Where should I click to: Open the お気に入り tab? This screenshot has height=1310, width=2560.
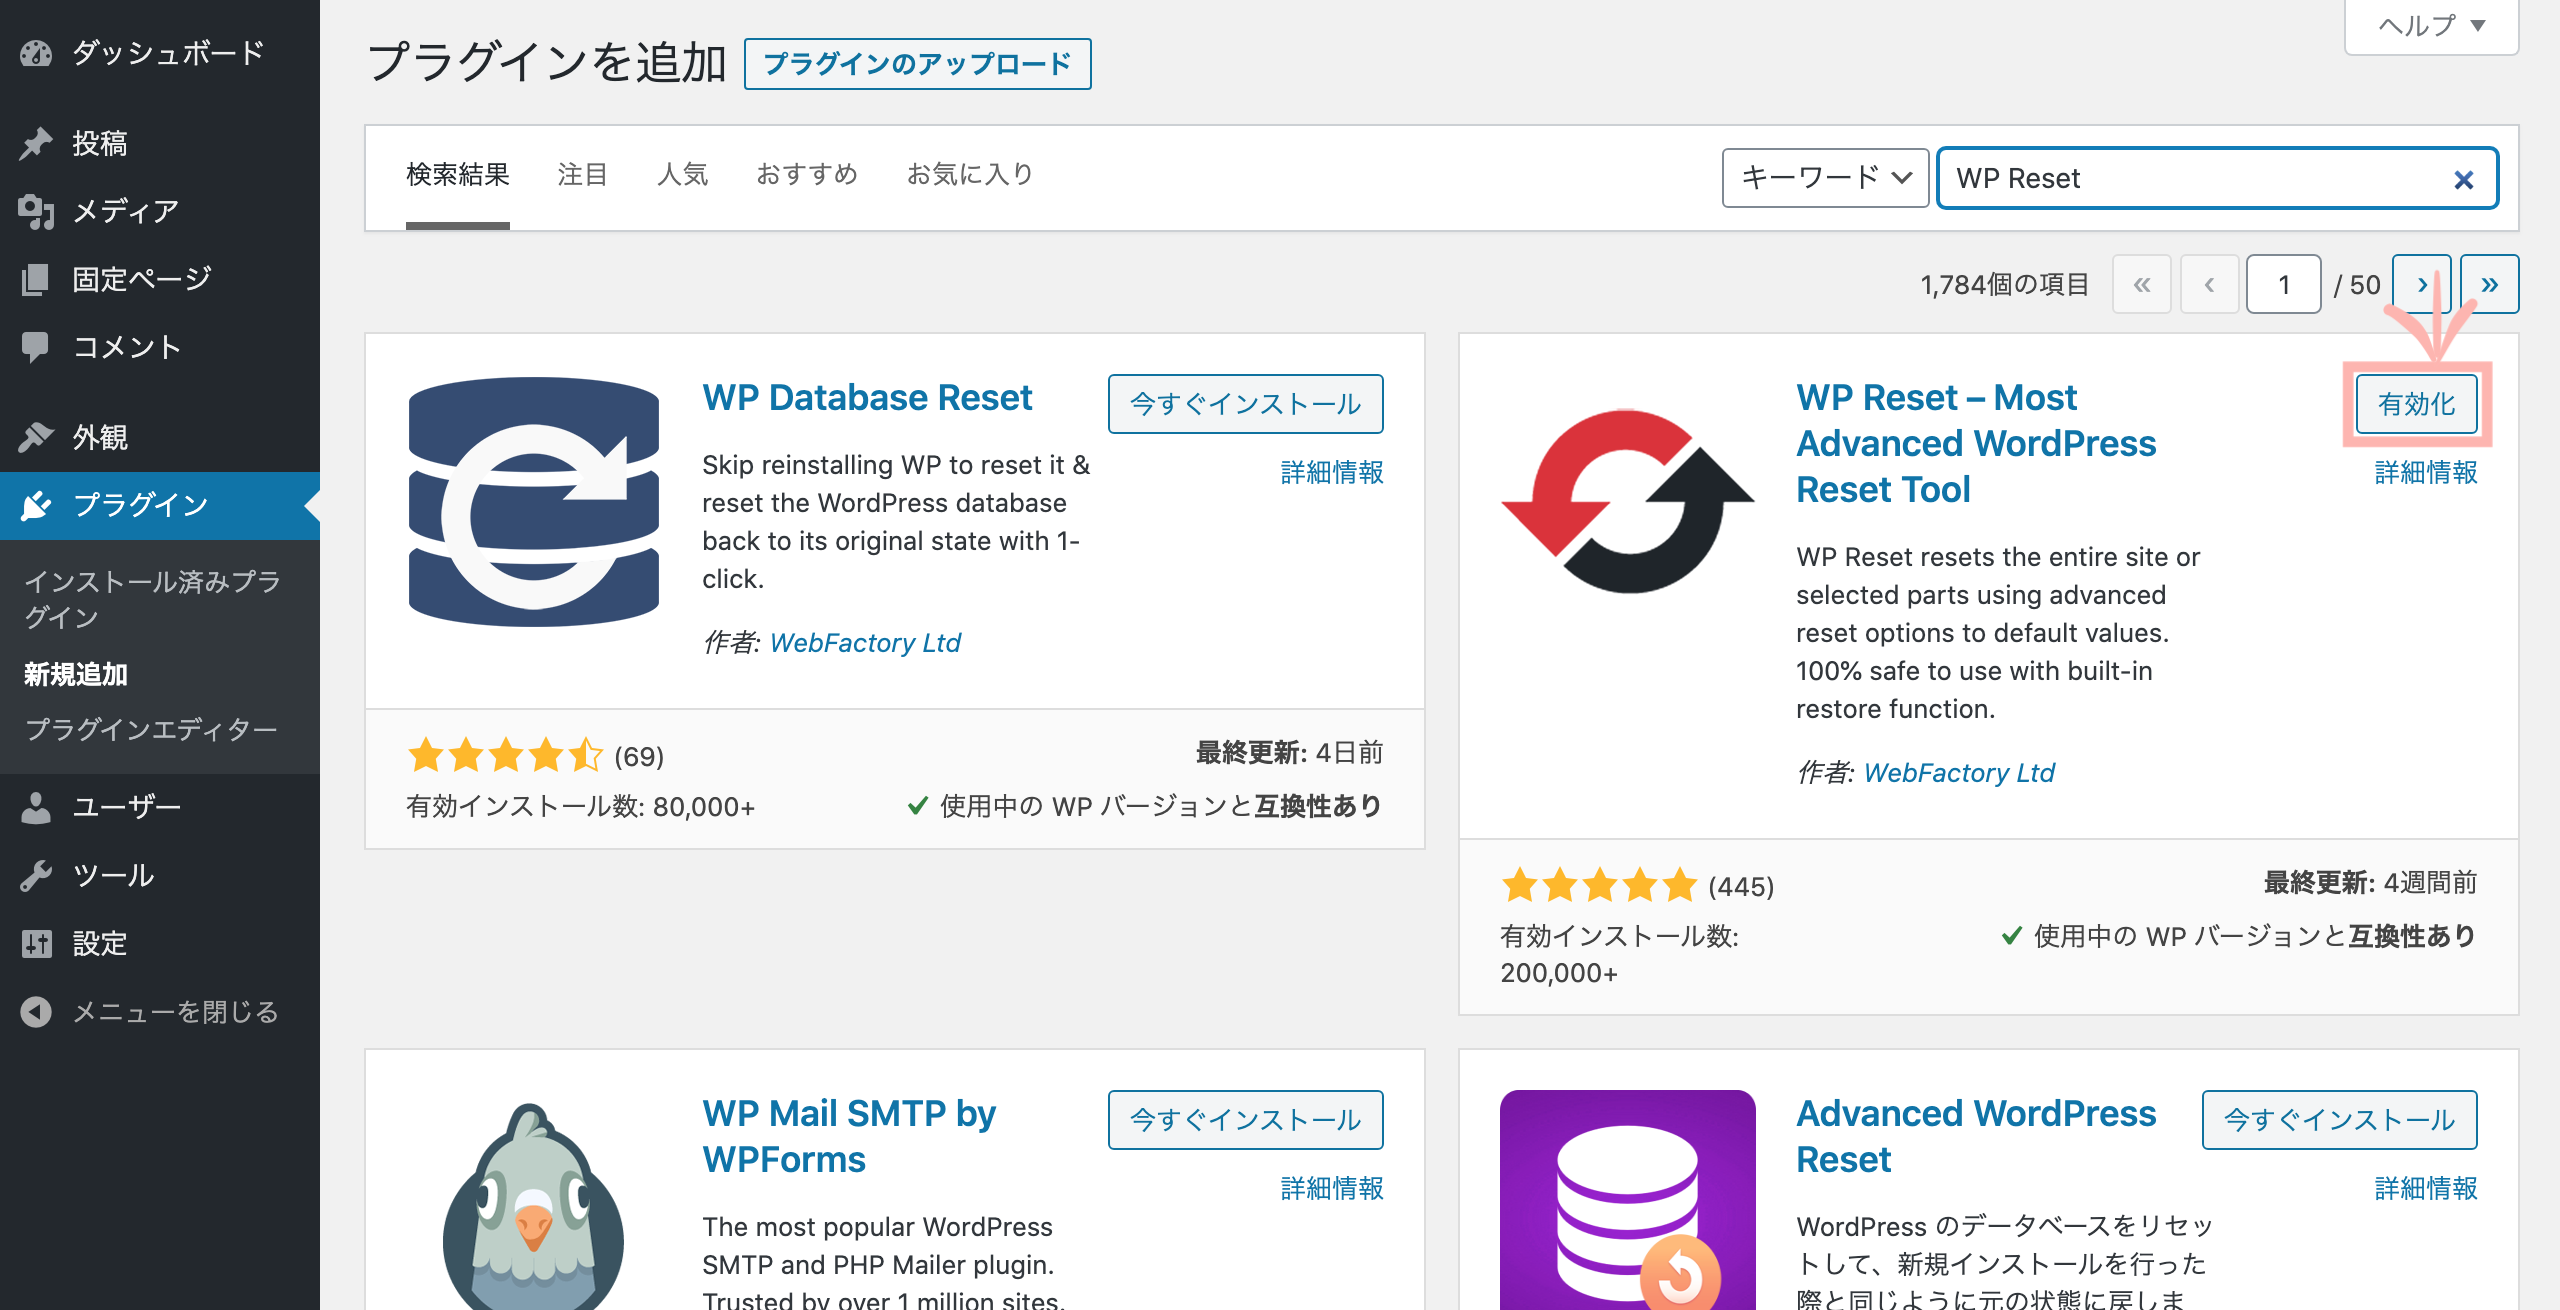(969, 175)
